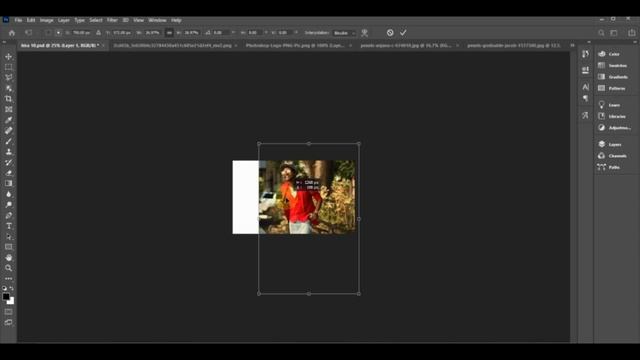Select the Move tool

click(x=9, y=56)
